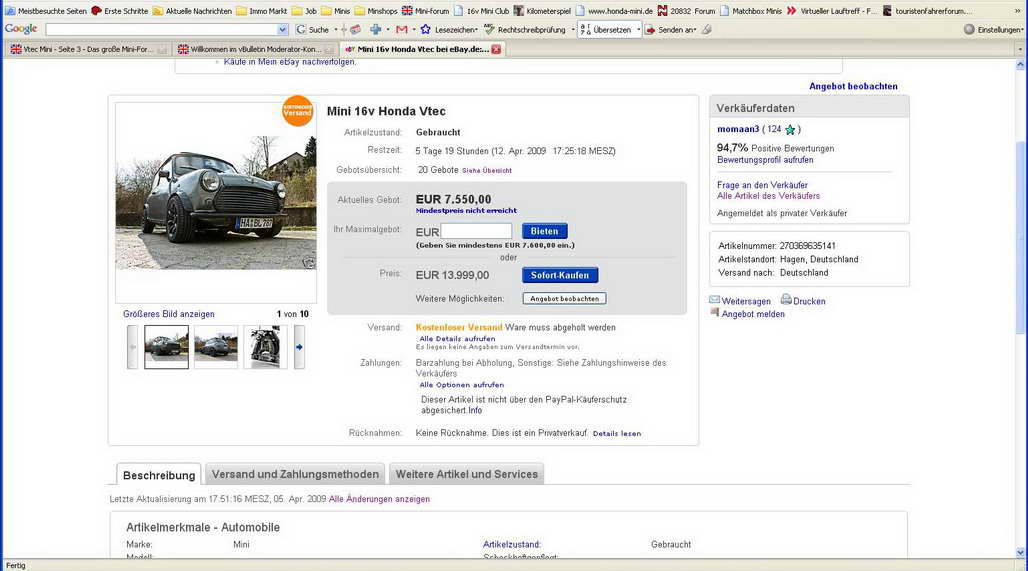Viewport: 1028px width, 571px height.
Task: Click the Ihr Maximalgebot EUR input field
Action: coord(476,231)
